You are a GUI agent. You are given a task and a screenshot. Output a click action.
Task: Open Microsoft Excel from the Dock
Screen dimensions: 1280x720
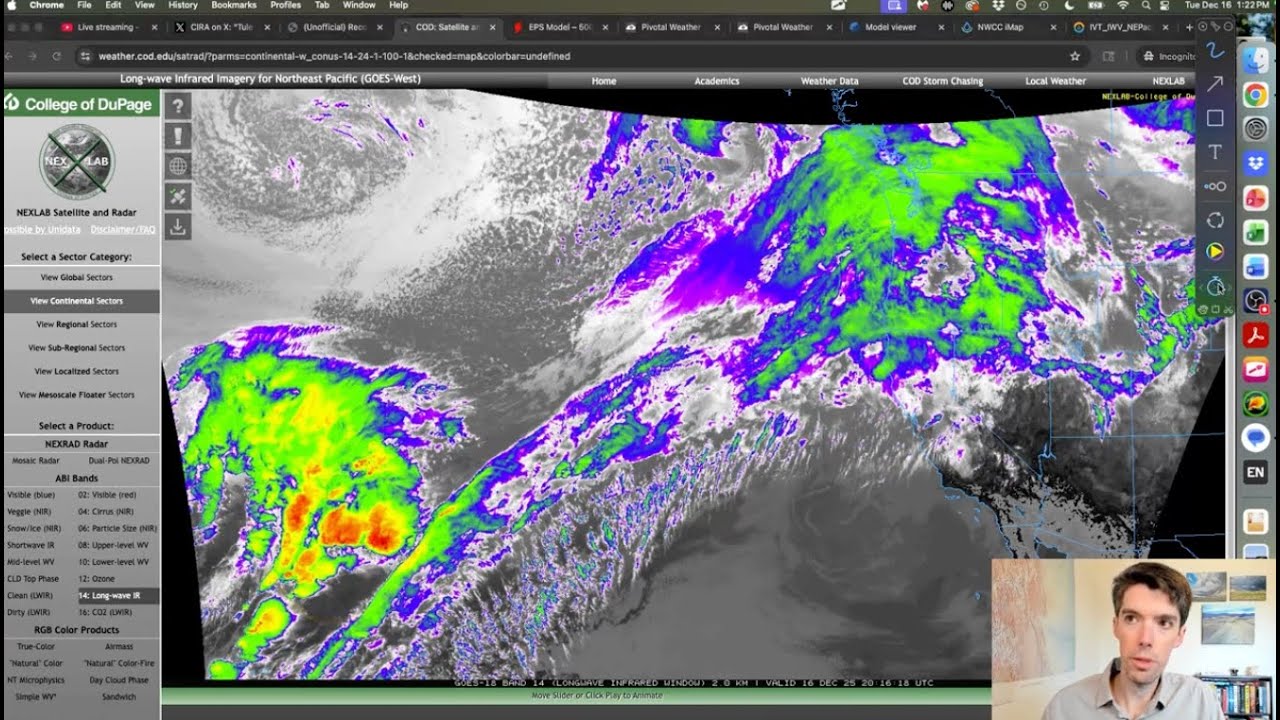[x=1256, y=232]
